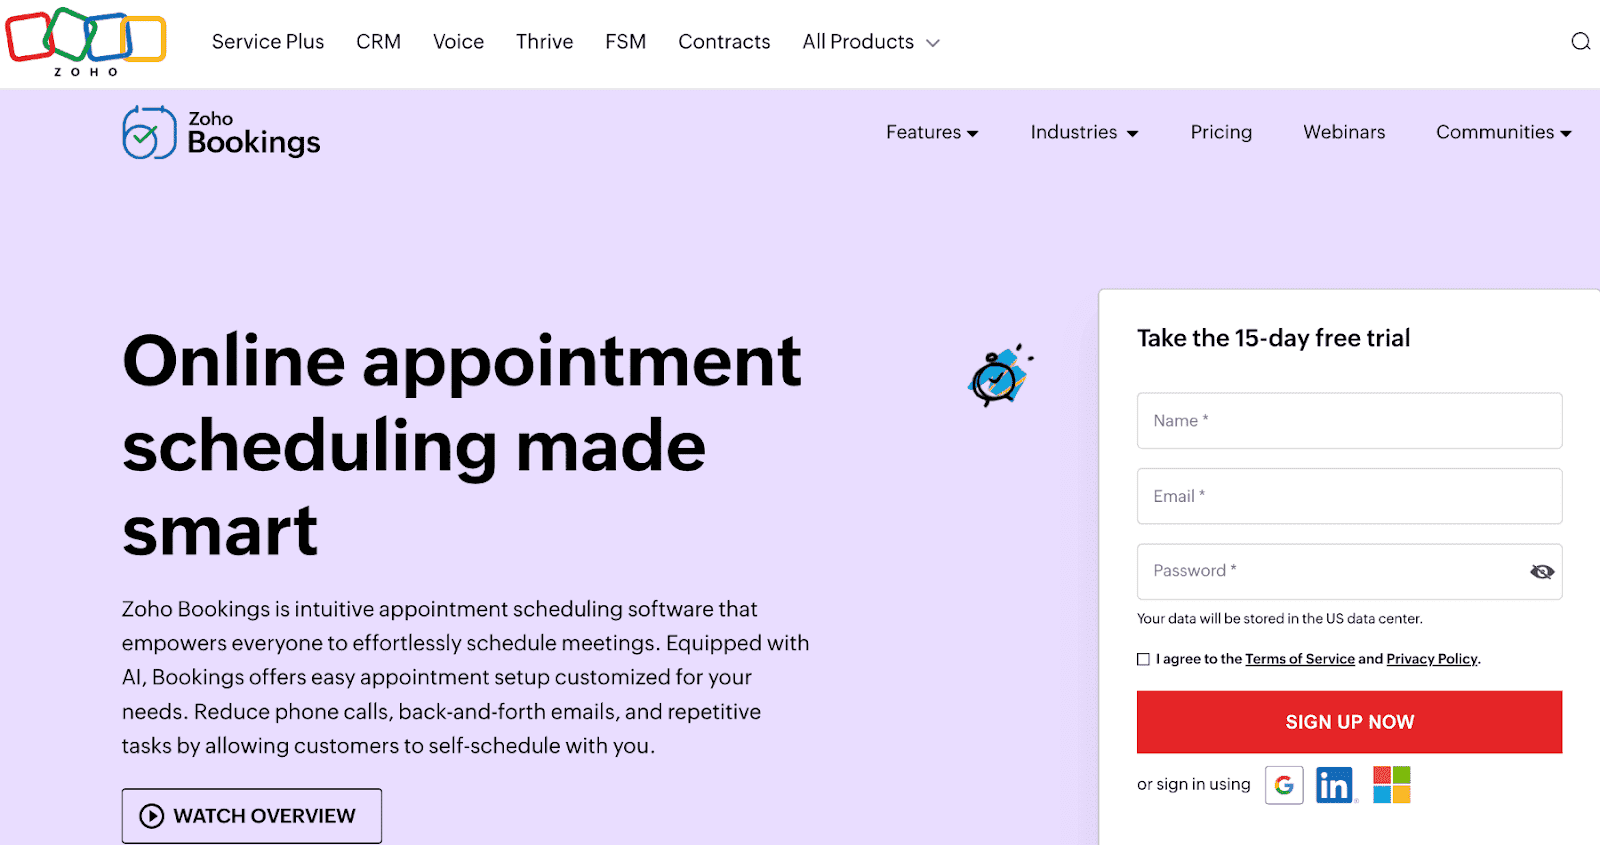The height and width of the screenshot is (845, 1600).
Task: Sign in using the LinkedIn icon
Action: 1336,784
